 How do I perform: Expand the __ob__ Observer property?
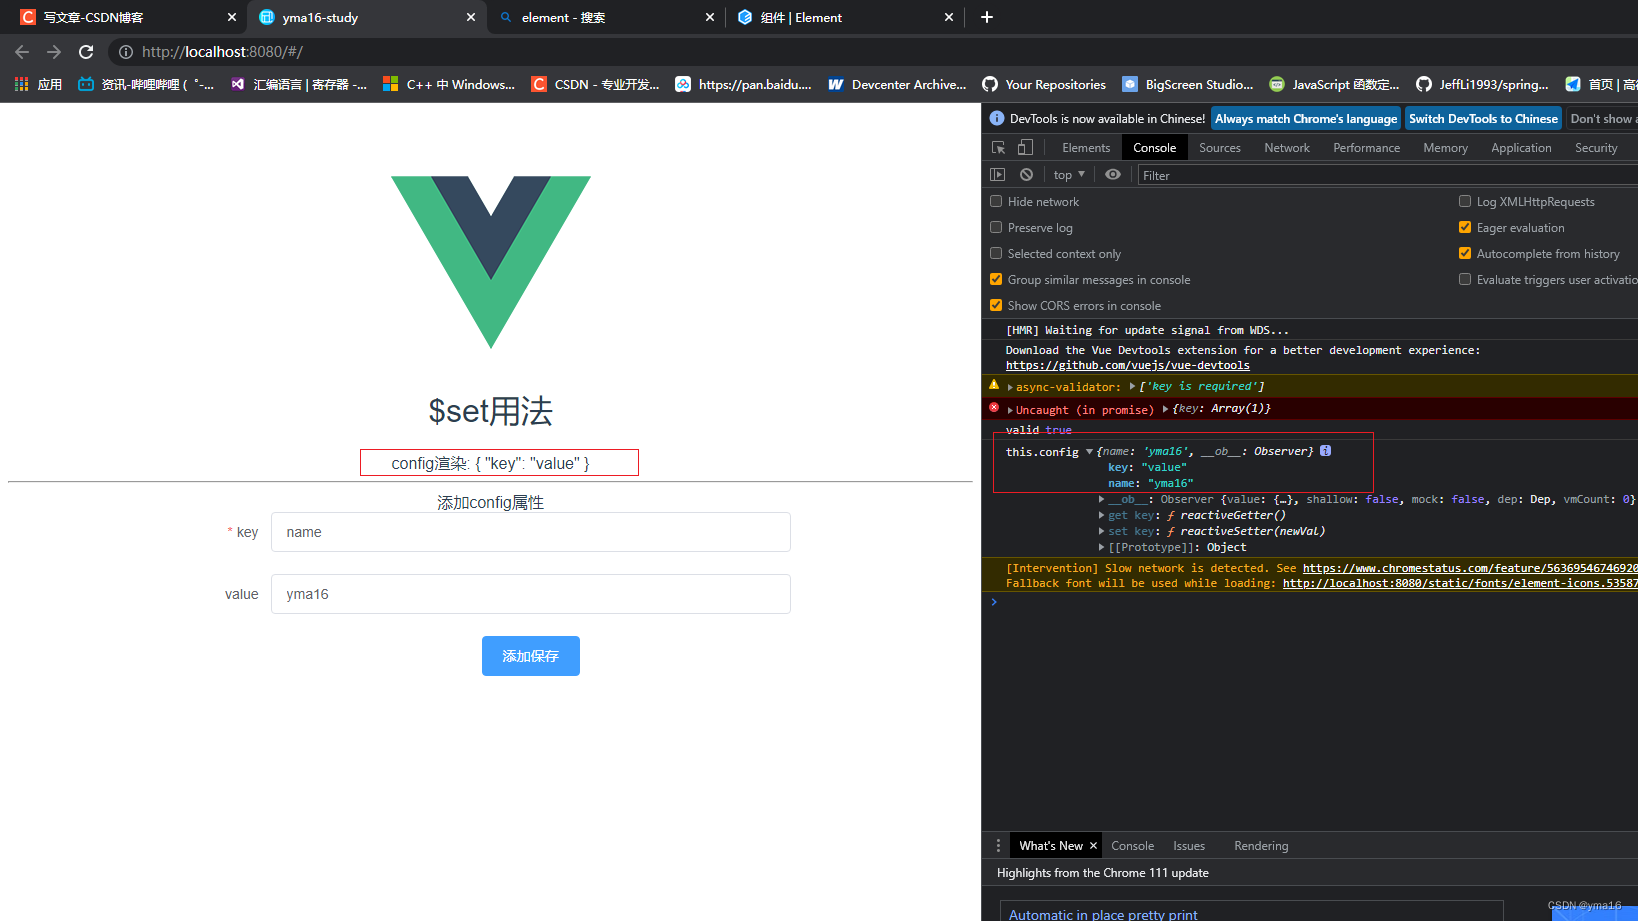click(1102, 499)
